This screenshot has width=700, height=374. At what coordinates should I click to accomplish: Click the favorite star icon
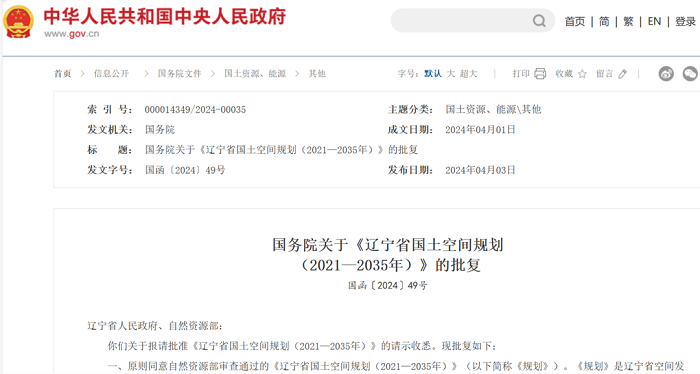coord(582,74)
